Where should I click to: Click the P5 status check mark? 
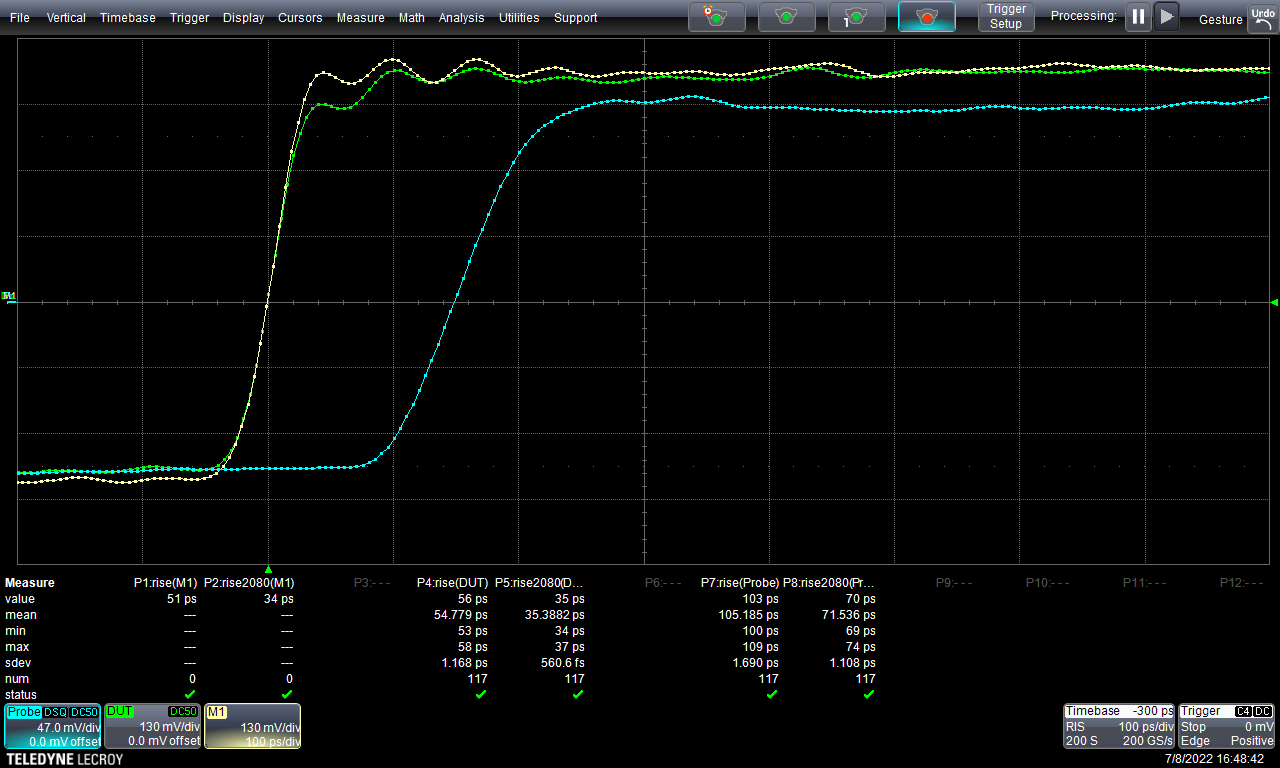[578, 694]
